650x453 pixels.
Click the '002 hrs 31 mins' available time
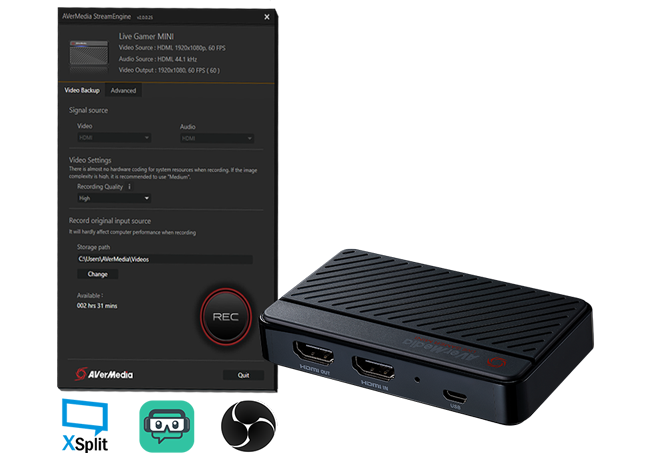[x=97, y=306]
